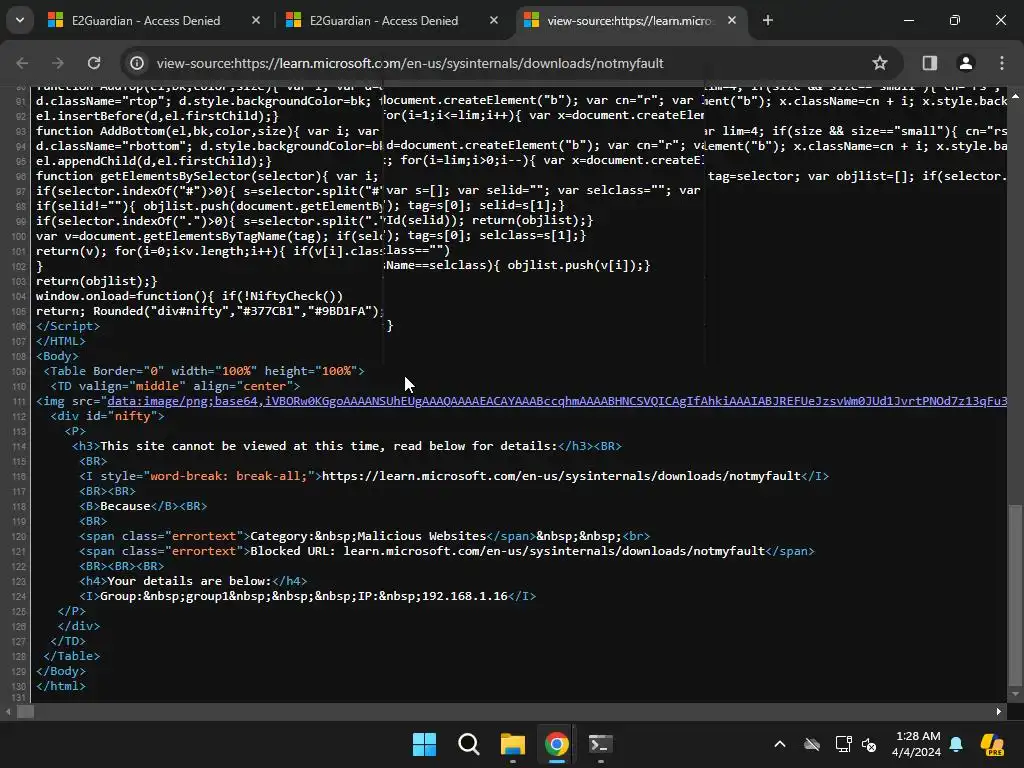Close the first E2Guardian tab
Image resolution: width=1024 pixels, height=768 pixels.
tap(256, 20)
